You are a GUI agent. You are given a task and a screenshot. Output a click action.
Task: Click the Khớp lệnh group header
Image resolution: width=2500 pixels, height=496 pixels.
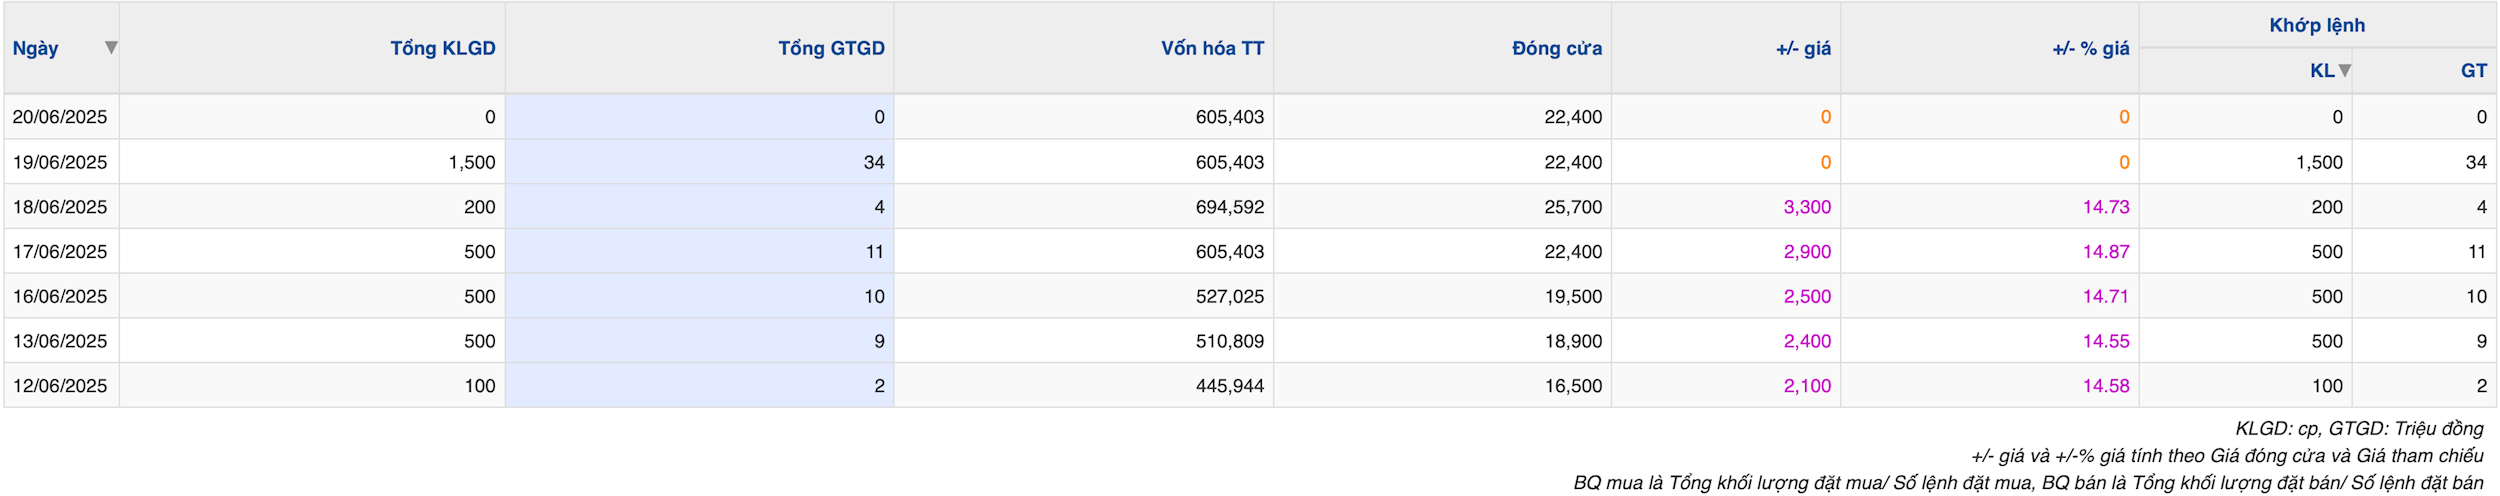2317,25
